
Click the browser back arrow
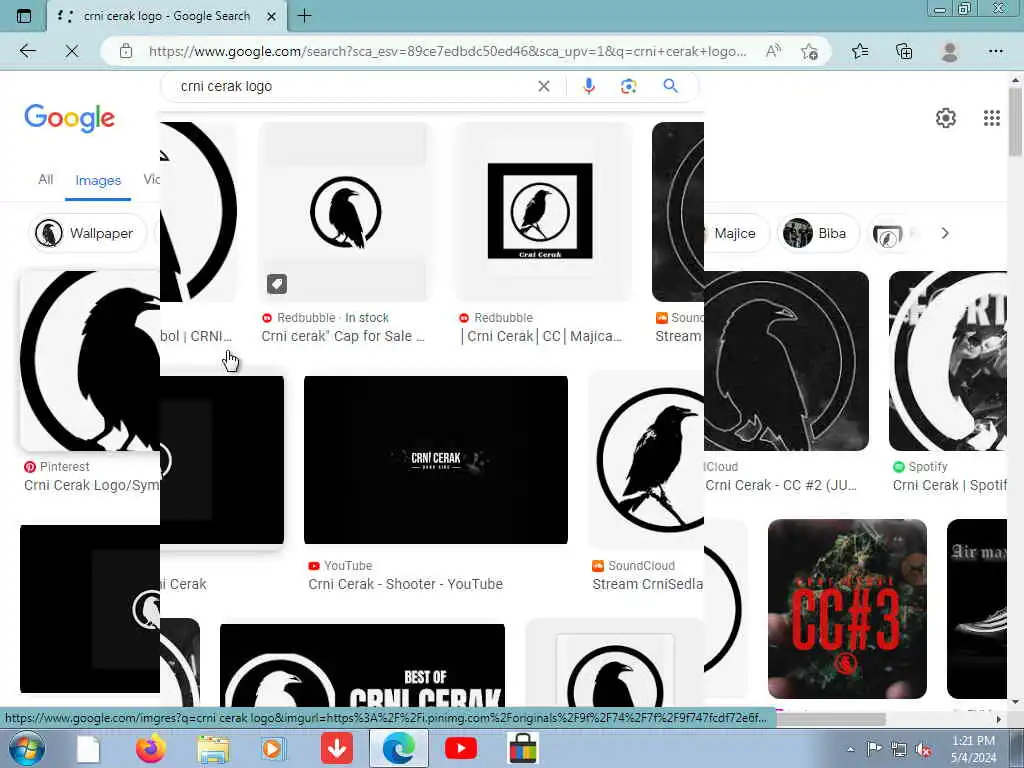pyautogui.click(x=27, y=51)
